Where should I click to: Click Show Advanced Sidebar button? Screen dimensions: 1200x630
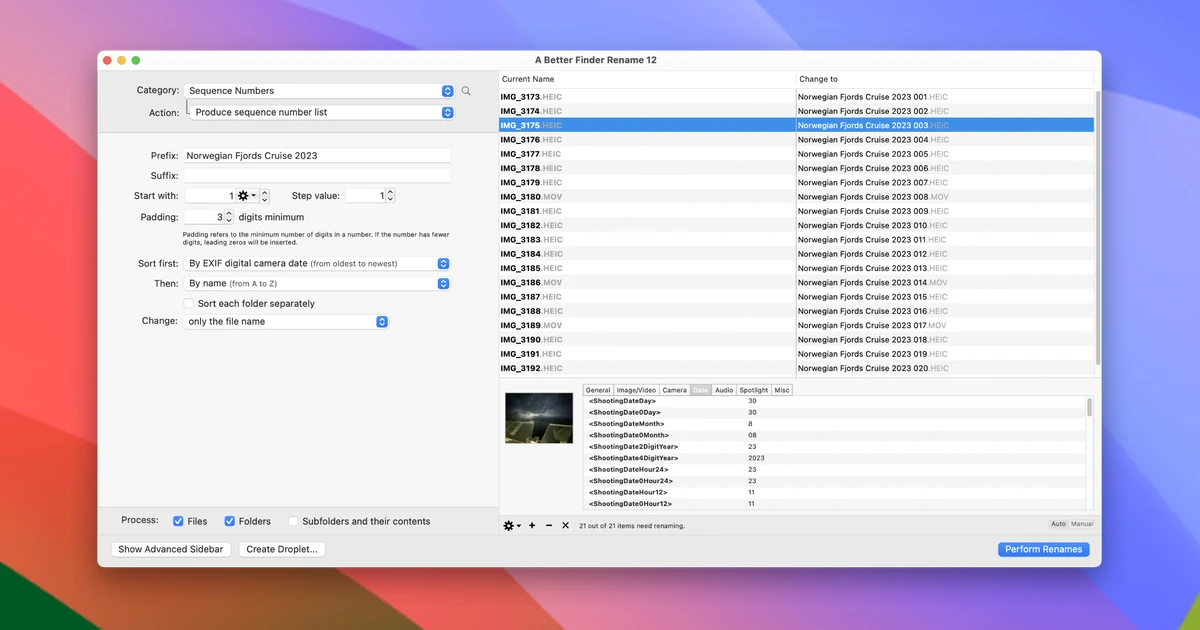point(172,549)
